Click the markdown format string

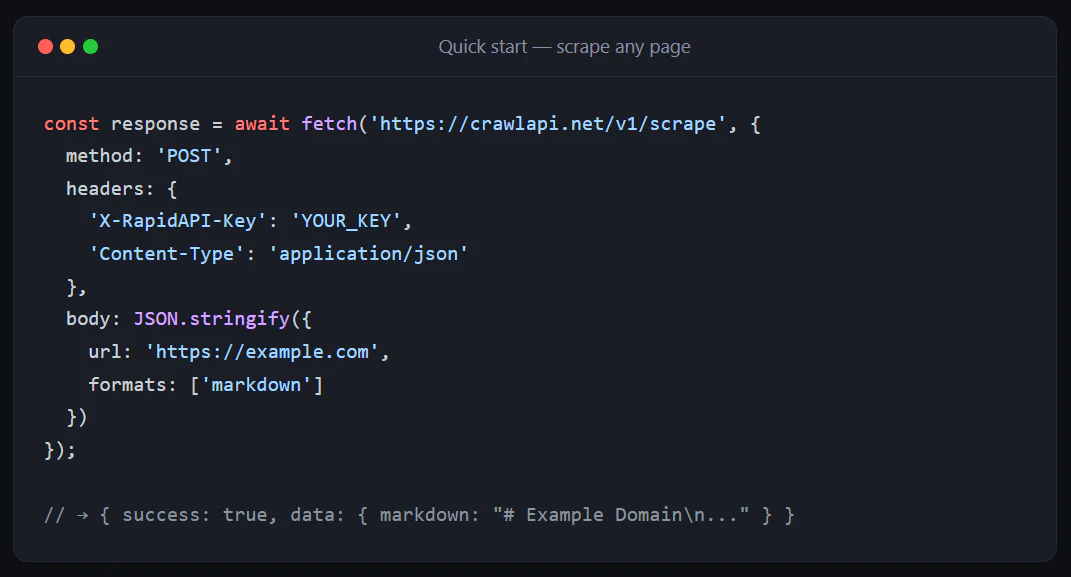click(x=259, y=384)
